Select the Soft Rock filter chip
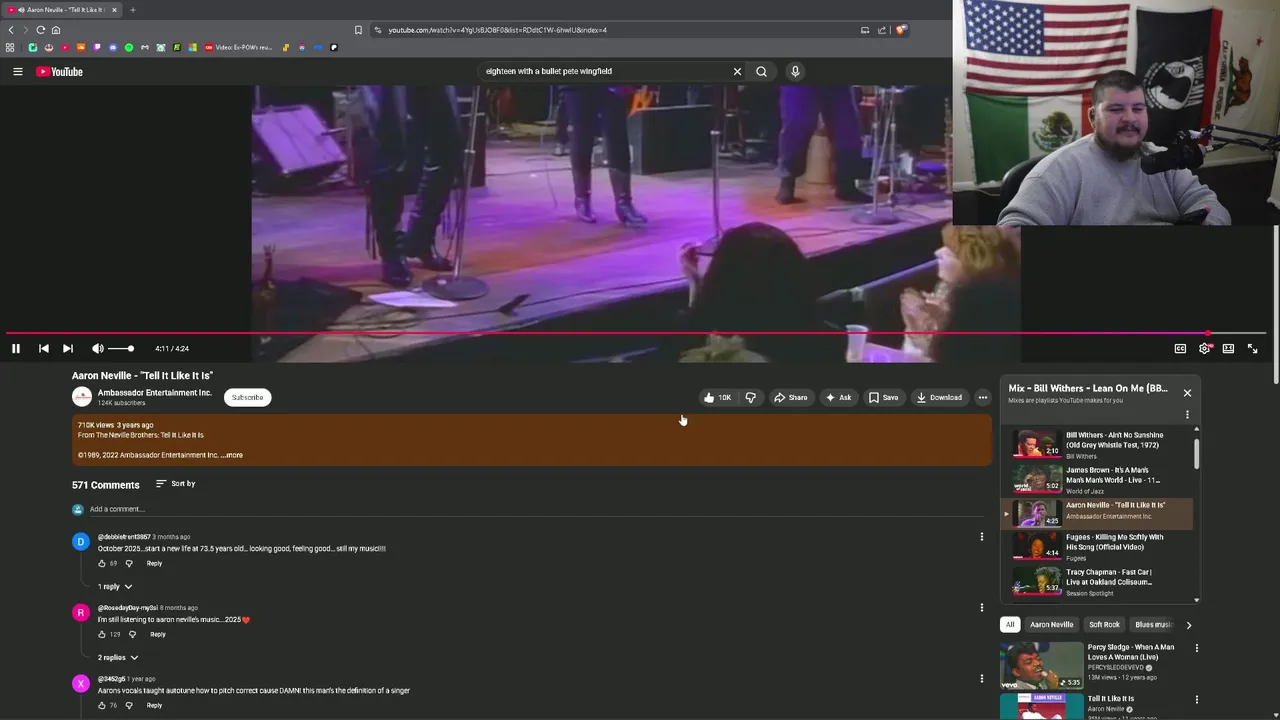Viewport: 1280px width, 720px height. [x=1104, y=625]
